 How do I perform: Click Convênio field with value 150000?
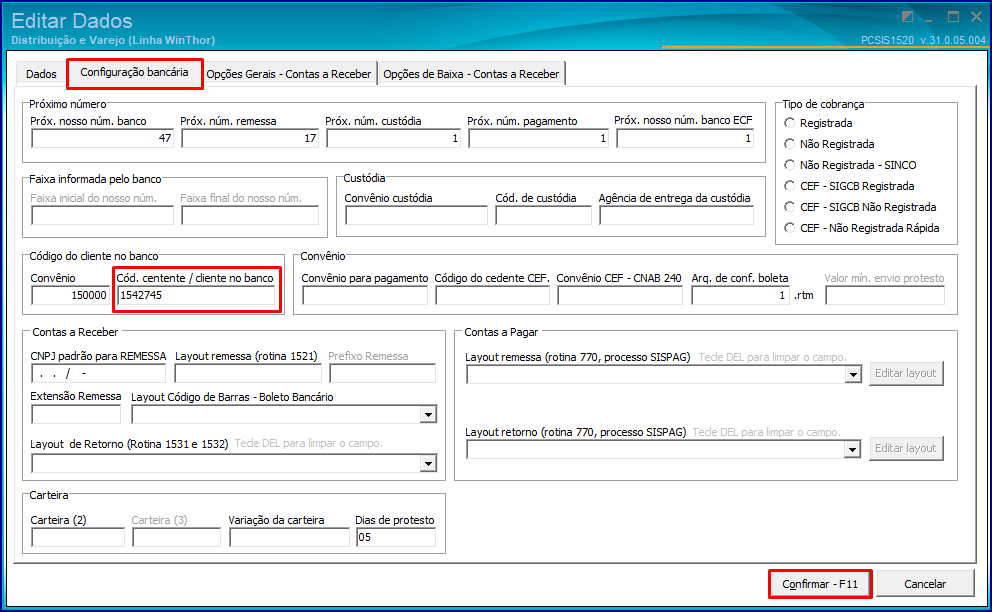click(70, 295)
